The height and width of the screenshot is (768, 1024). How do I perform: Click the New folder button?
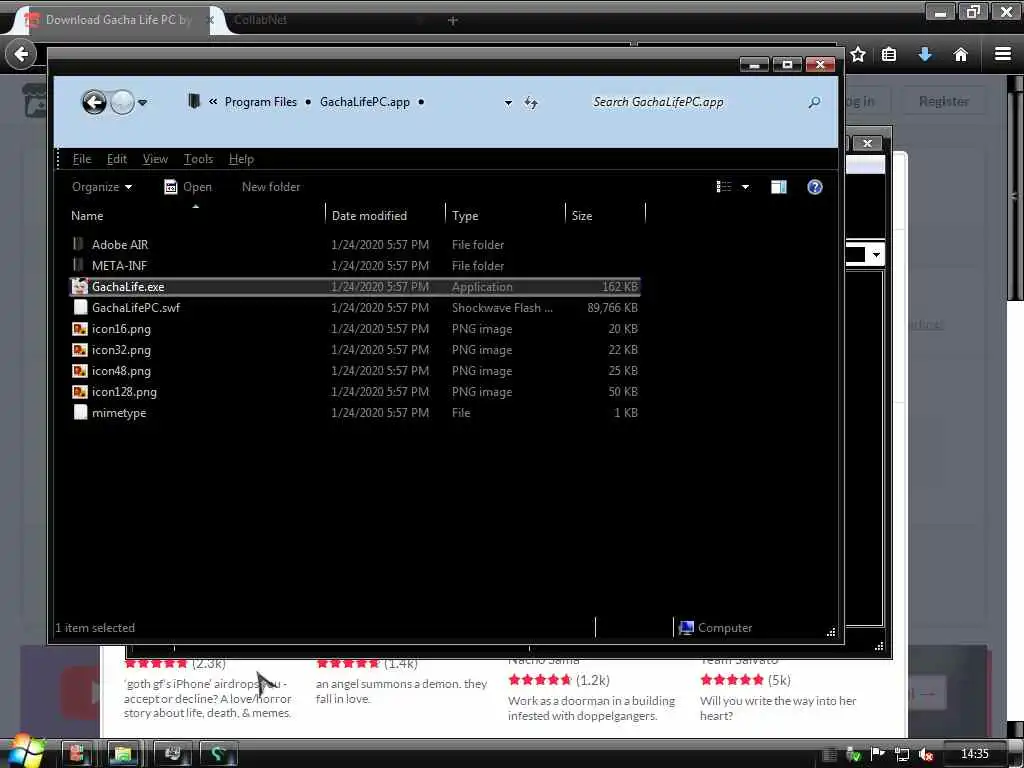click(x=271, y=187)
